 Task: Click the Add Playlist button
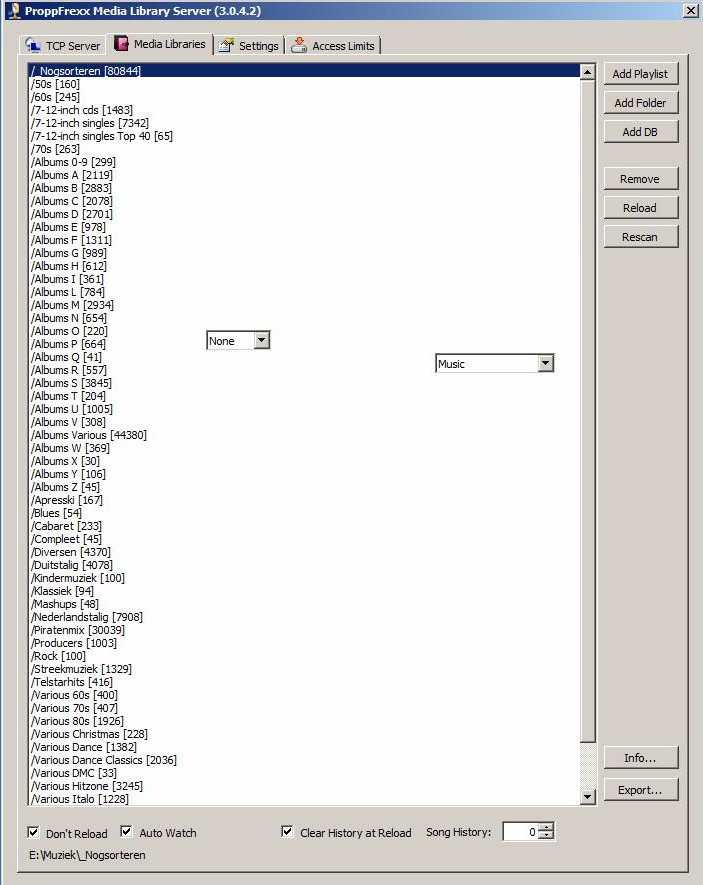coord(640,74)
